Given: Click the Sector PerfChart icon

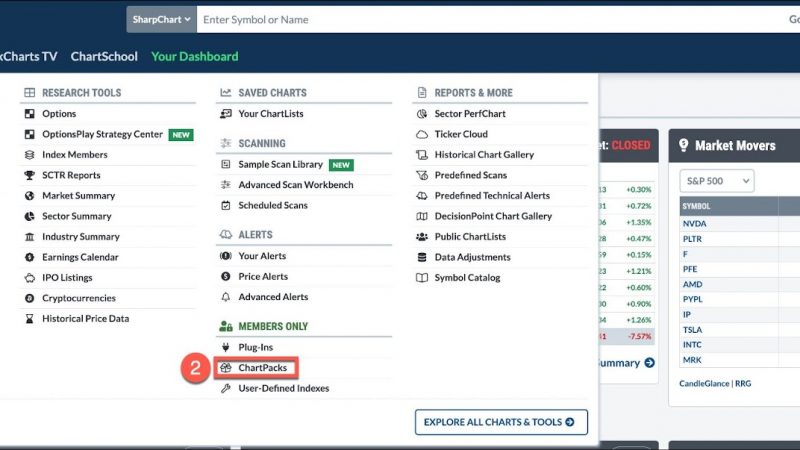Looking at the screenshot, I should (x=422, y=114).
